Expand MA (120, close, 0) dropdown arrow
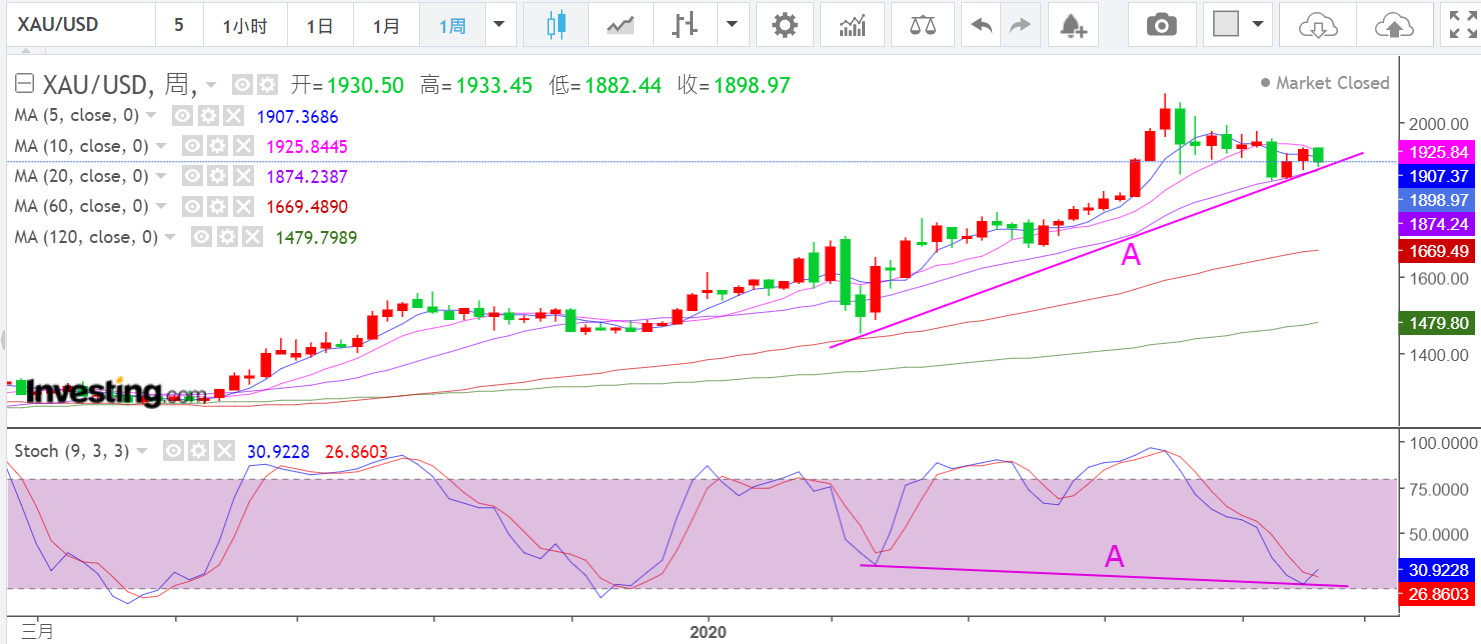 [x=171, y=237]
